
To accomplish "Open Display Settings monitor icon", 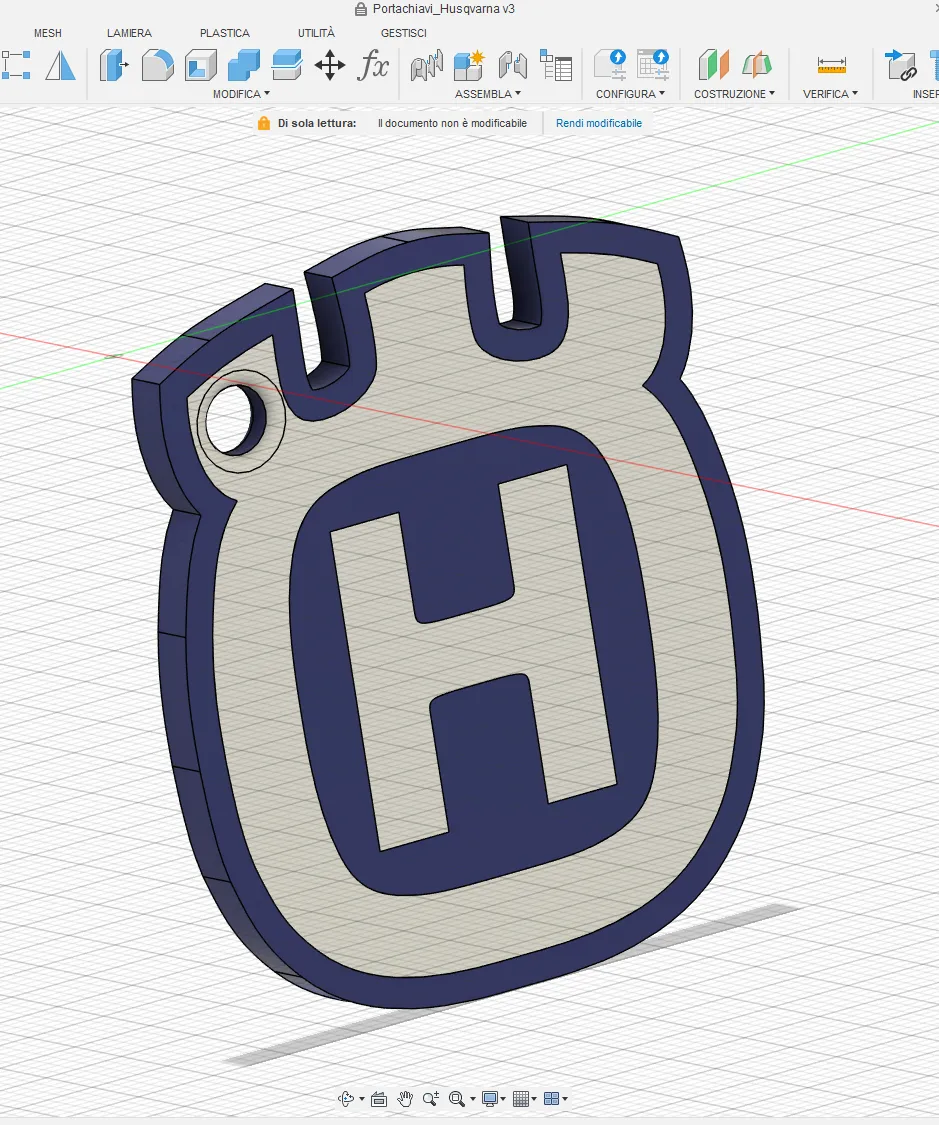I will tap(491, 1098).
